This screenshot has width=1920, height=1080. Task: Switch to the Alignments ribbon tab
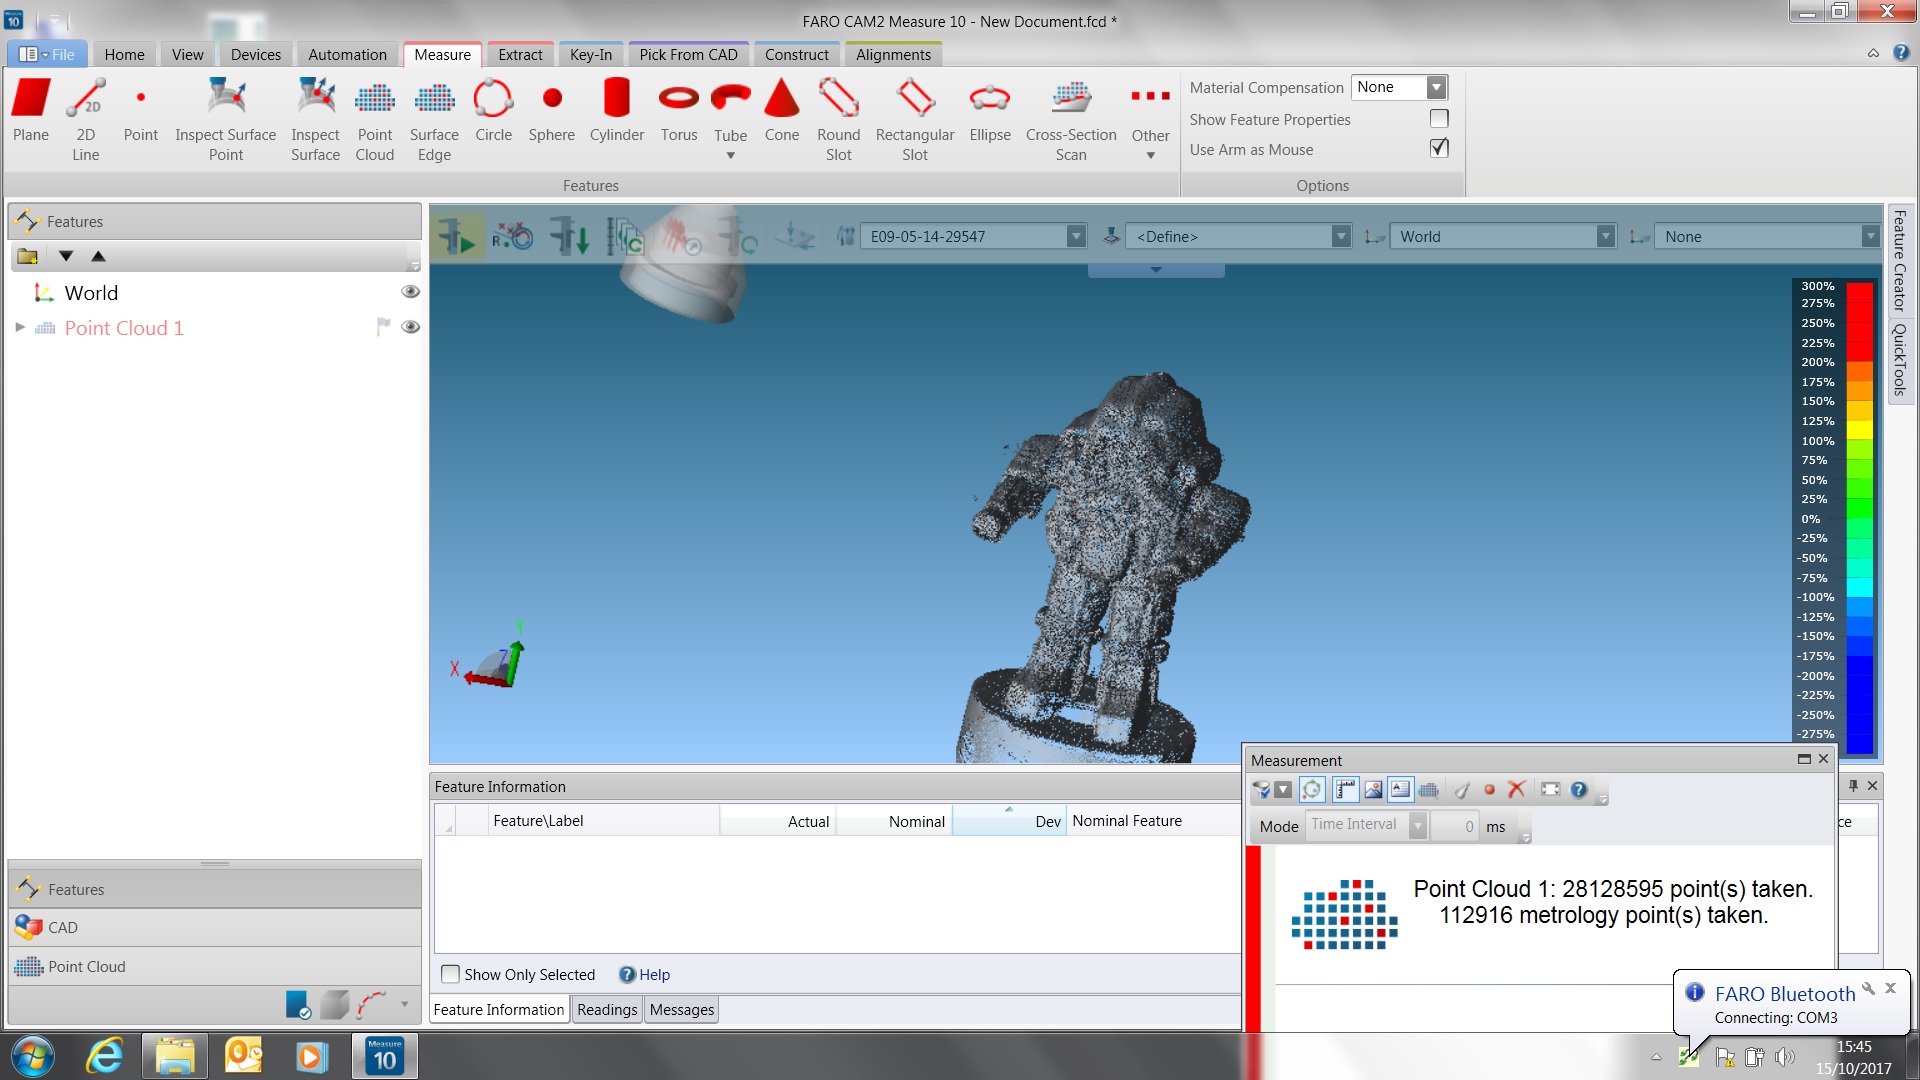tap(893, 55)
